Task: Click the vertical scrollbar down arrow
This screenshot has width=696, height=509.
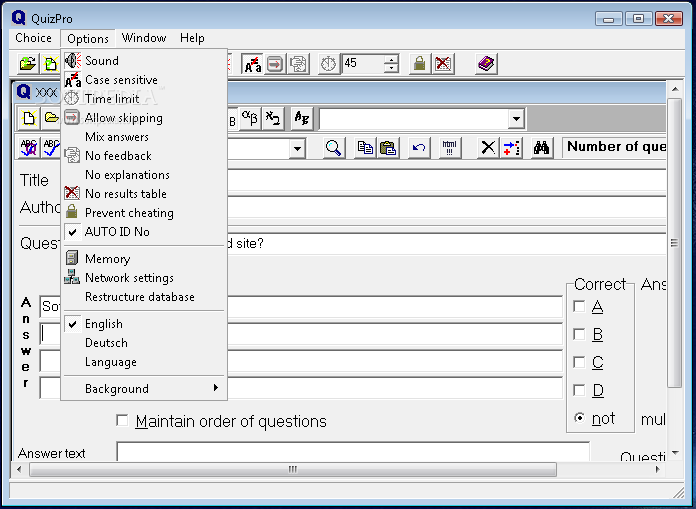Action: click(675, 453)
